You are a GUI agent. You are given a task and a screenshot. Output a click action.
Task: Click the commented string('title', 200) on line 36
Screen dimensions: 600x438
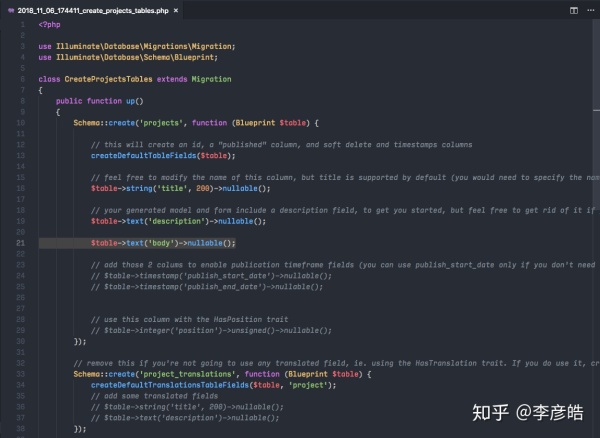pos(188,407)
